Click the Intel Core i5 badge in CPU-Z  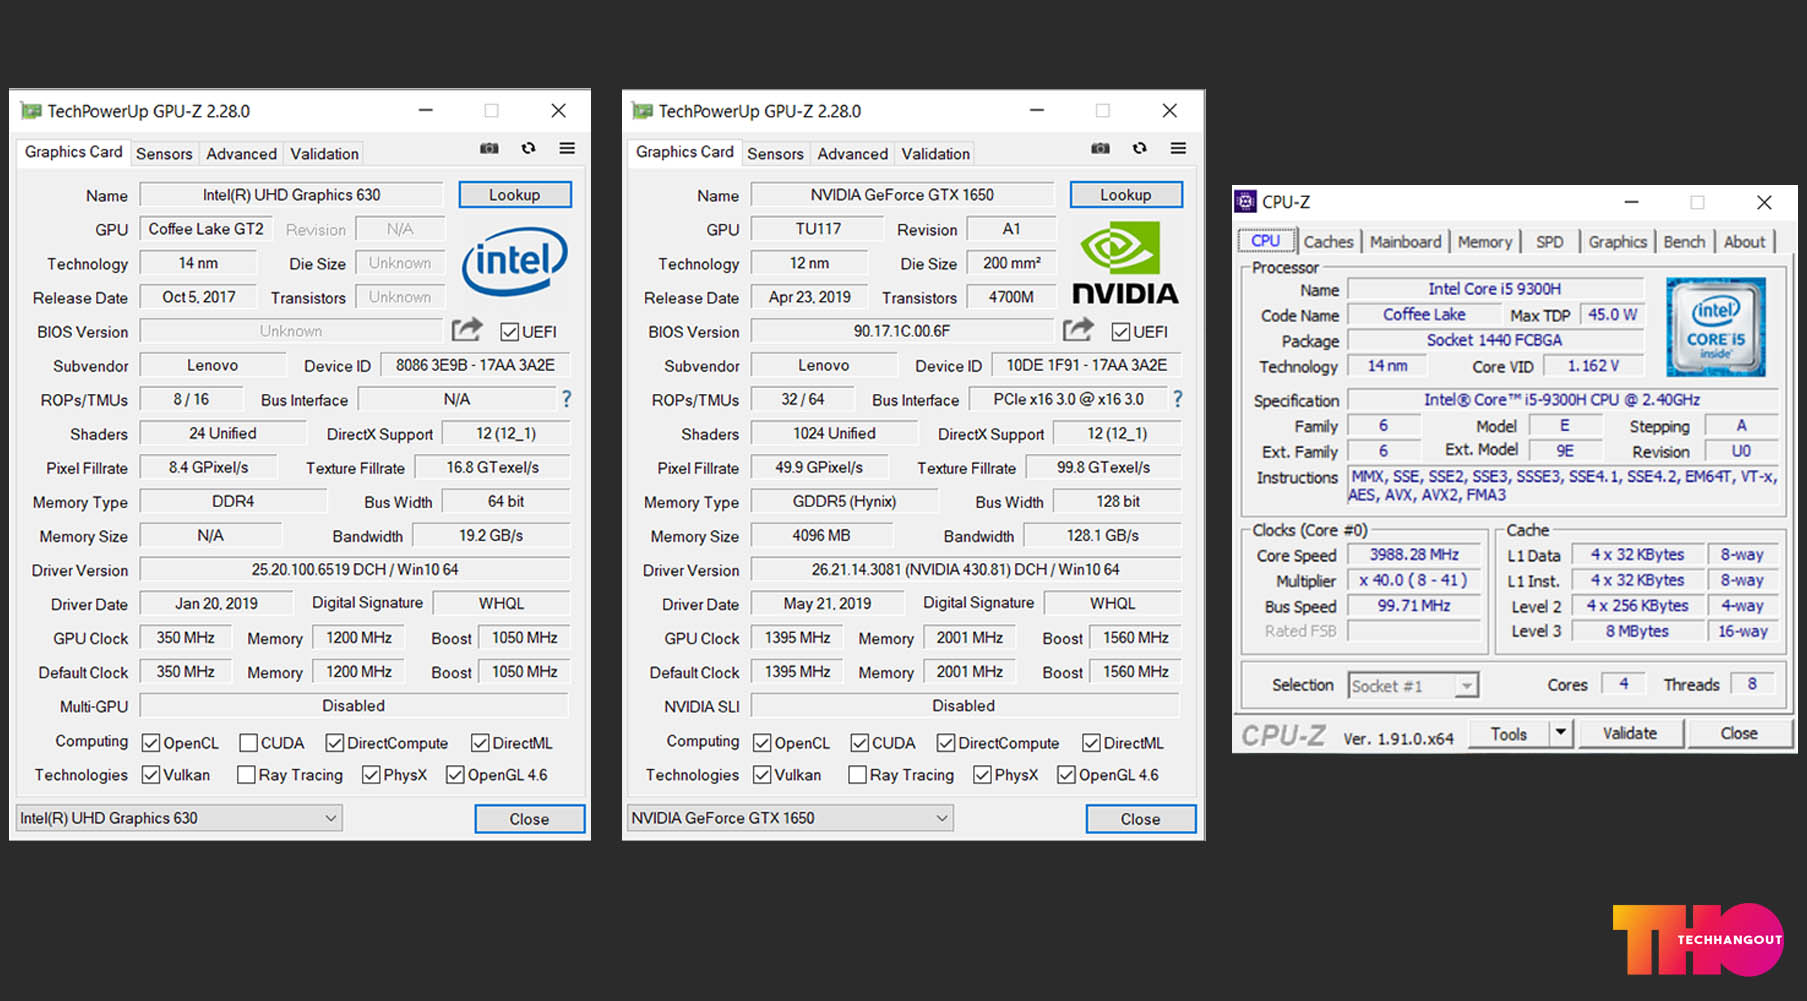coord(1716,326)
